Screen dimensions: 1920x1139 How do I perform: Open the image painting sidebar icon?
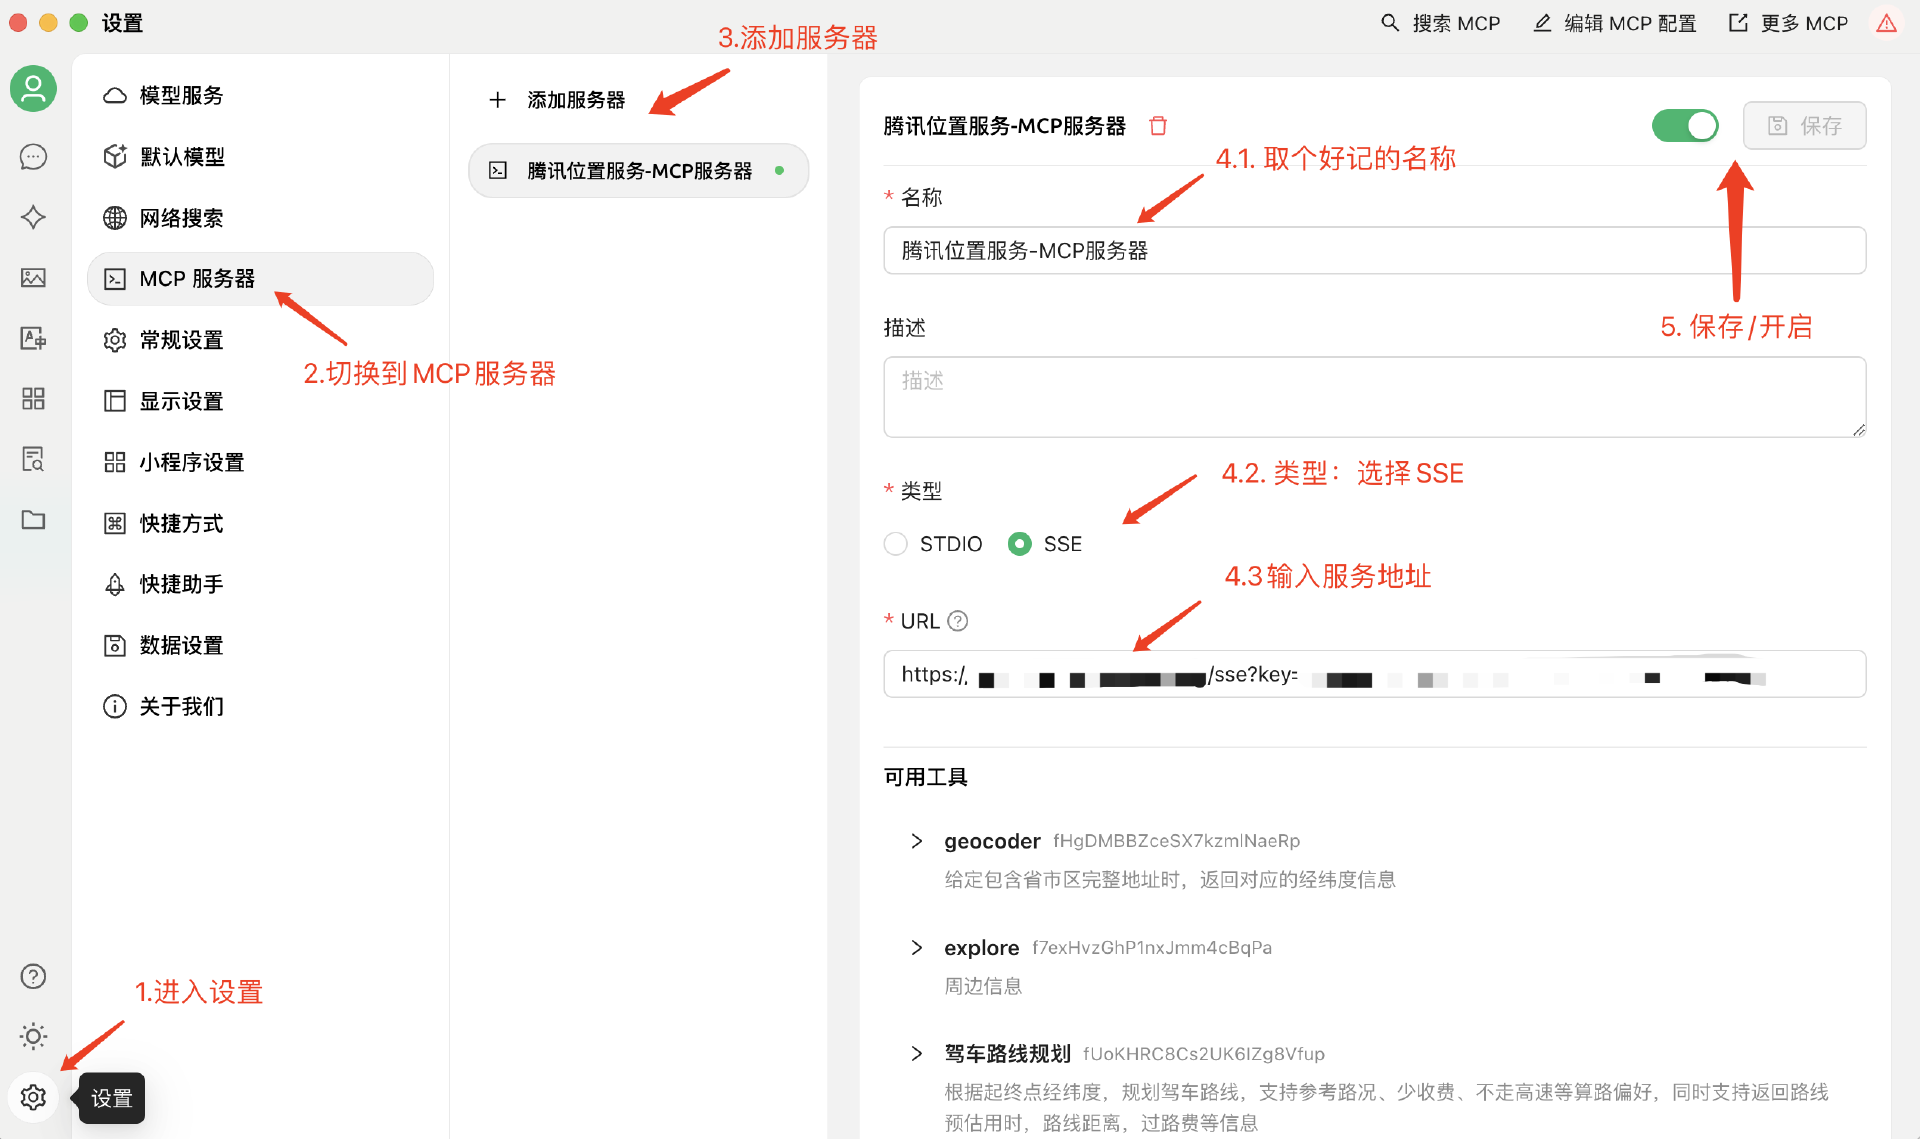coord(33,278)
